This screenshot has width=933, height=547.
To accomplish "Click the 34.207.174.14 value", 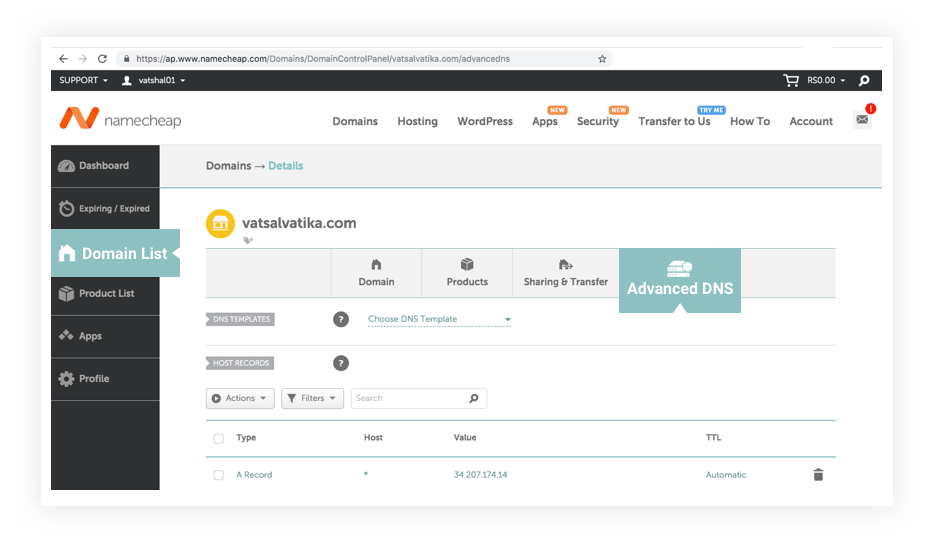I will point(480,475).
